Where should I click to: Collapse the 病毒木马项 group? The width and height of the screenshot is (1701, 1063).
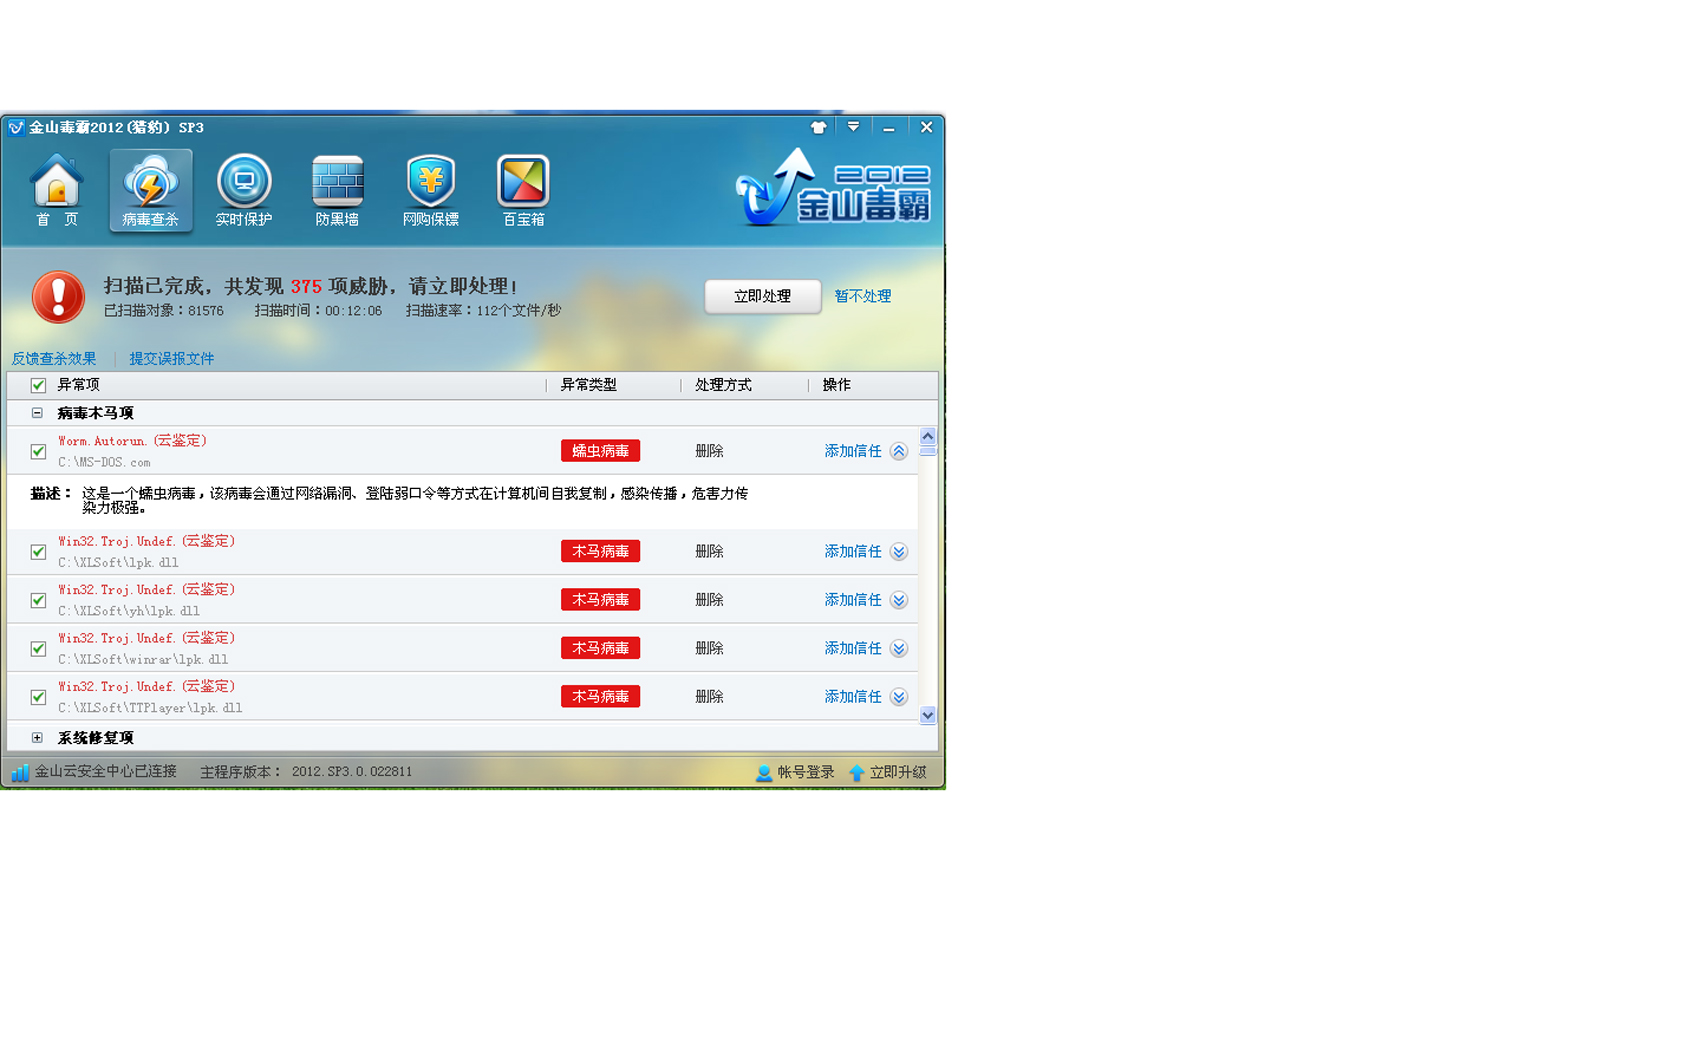pyautogui.click(x=37, y=413)
